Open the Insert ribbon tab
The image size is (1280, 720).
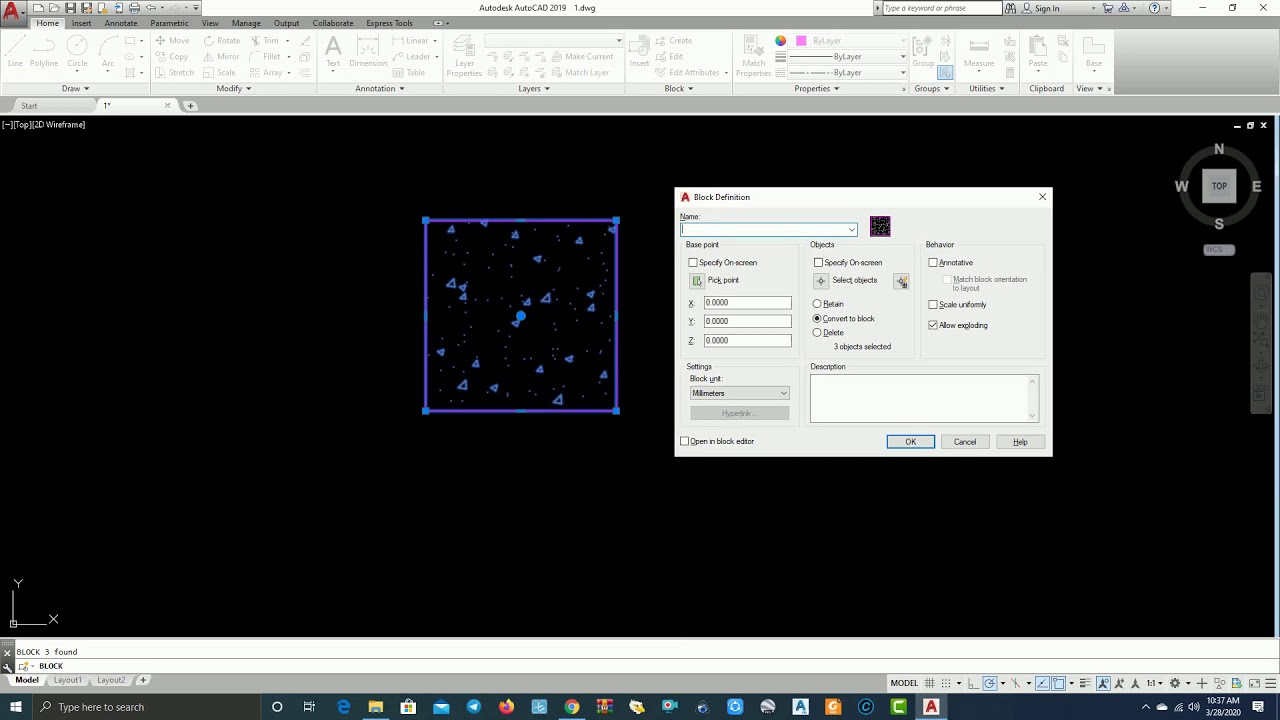click(81, 23)
